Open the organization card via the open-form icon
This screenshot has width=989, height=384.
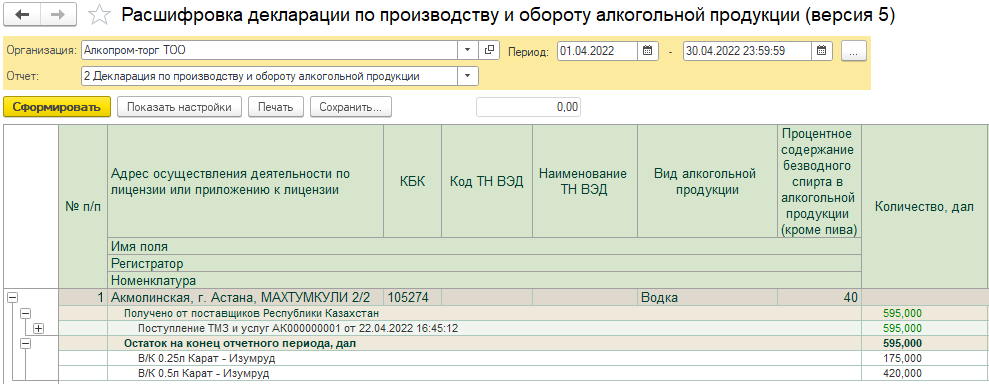click(x=489, y=50)
